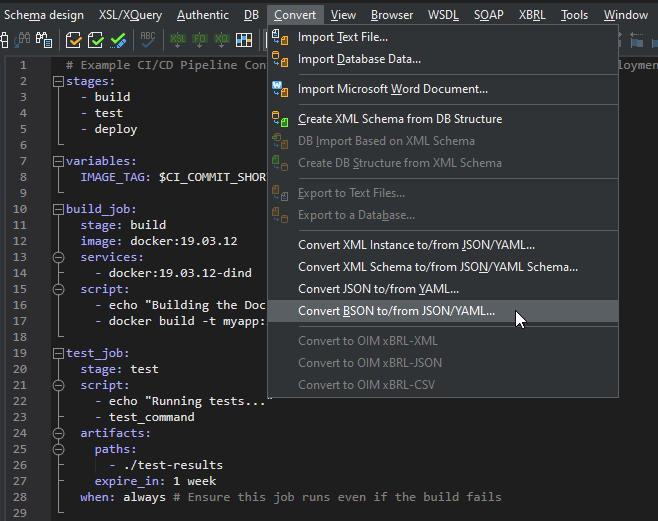
Task: Collapse the stages node in editor
Action: click(58, 82)
